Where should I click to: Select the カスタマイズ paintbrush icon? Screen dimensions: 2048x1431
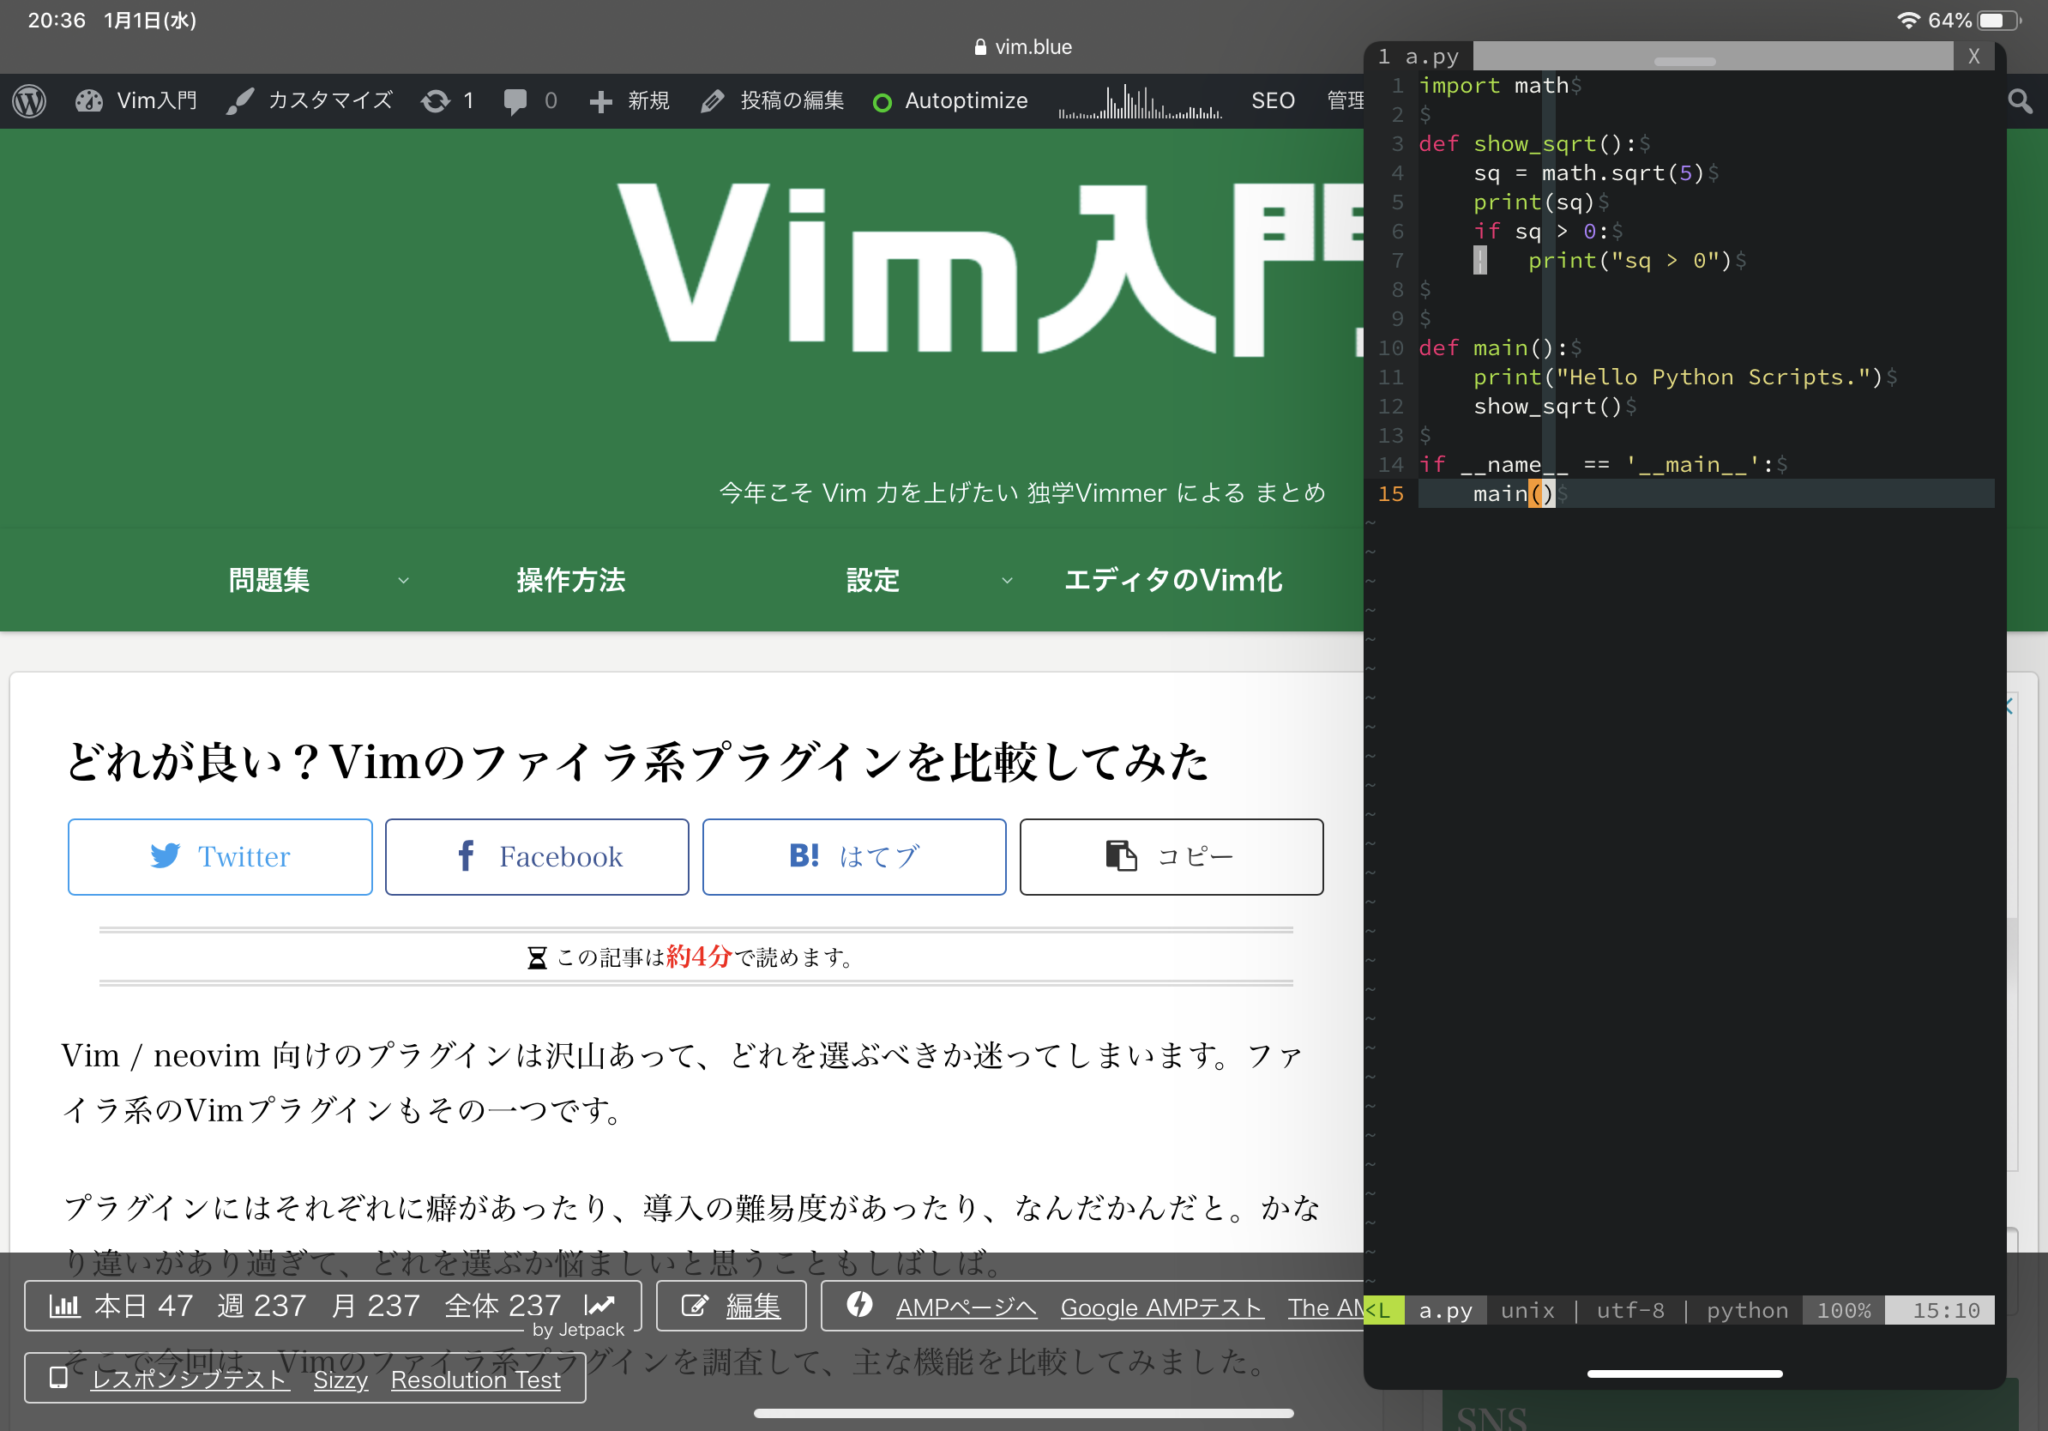(239, 100)
